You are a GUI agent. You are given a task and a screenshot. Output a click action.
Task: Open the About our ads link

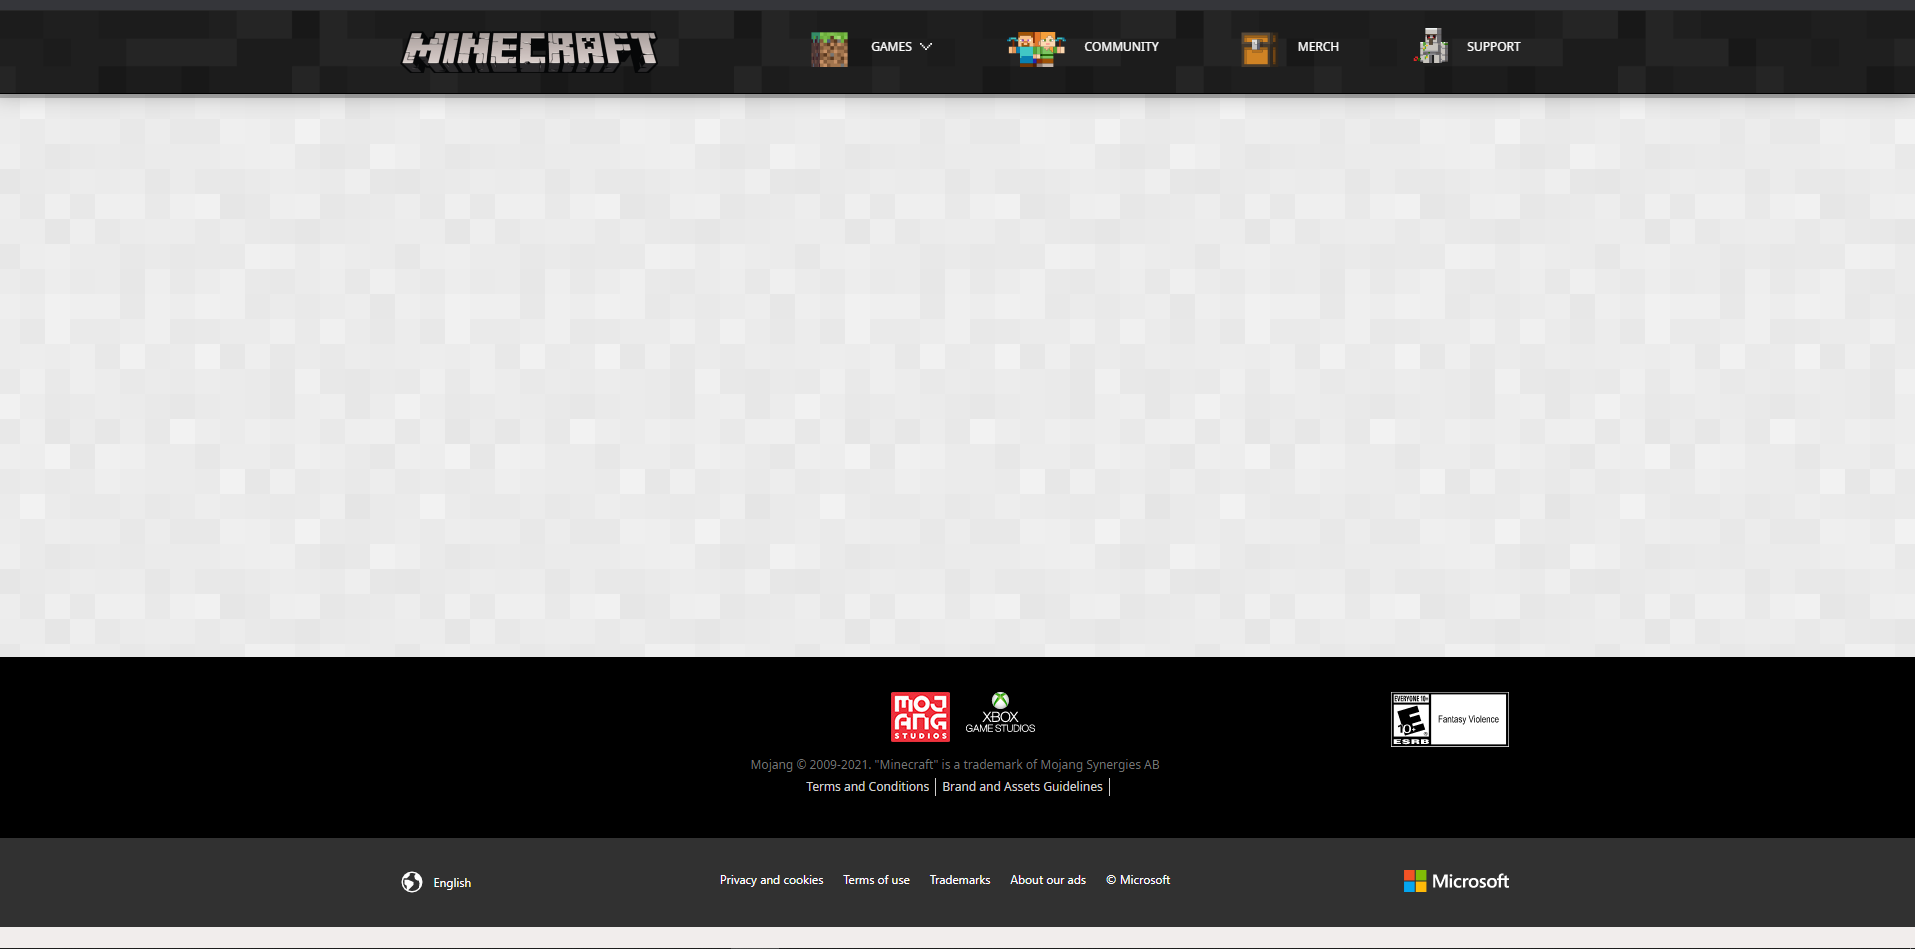click(1048, 880)
